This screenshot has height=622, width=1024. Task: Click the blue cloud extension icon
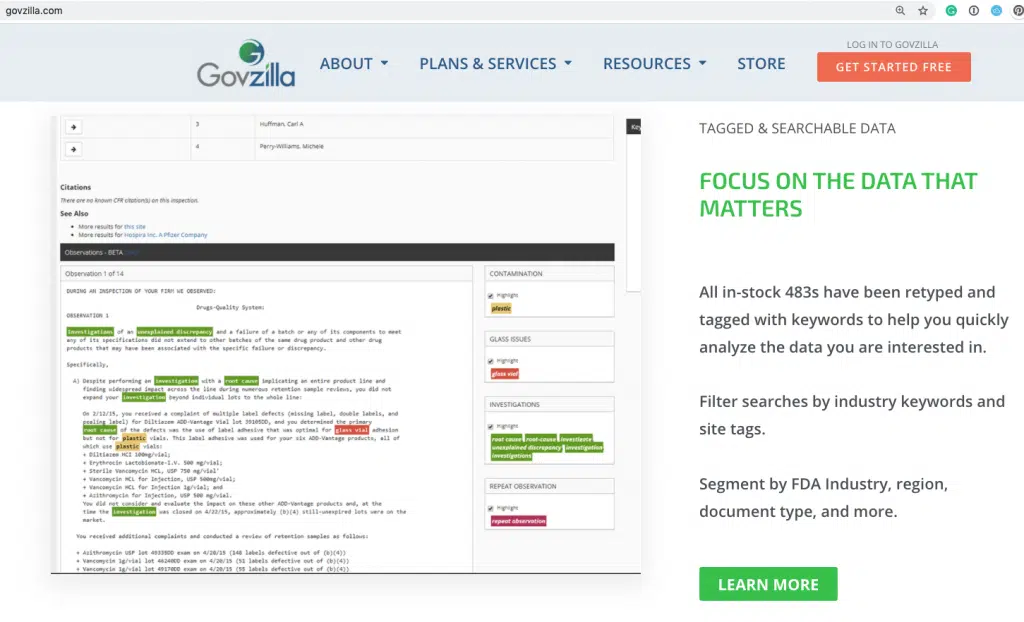(996, 10)
